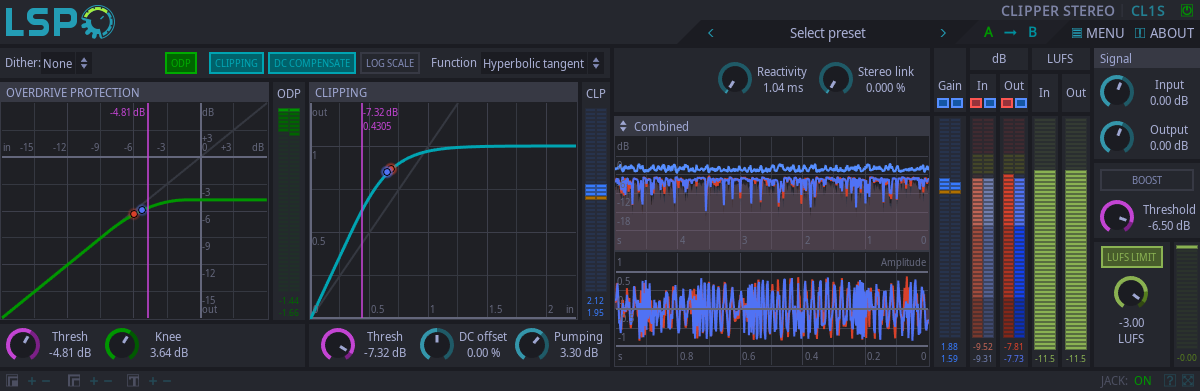The width and height of the screenshot is (1200, 391).
Task: Select state A
Action: coord(988,33)
